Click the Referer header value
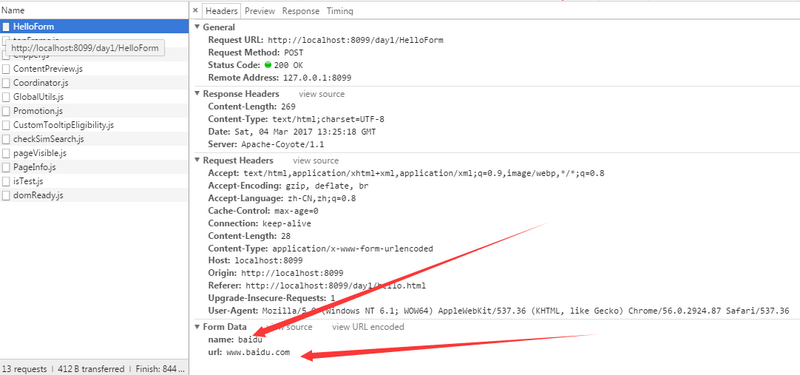Image resolution: width=800 pixels, height=375 pixels. coord(336,286)
